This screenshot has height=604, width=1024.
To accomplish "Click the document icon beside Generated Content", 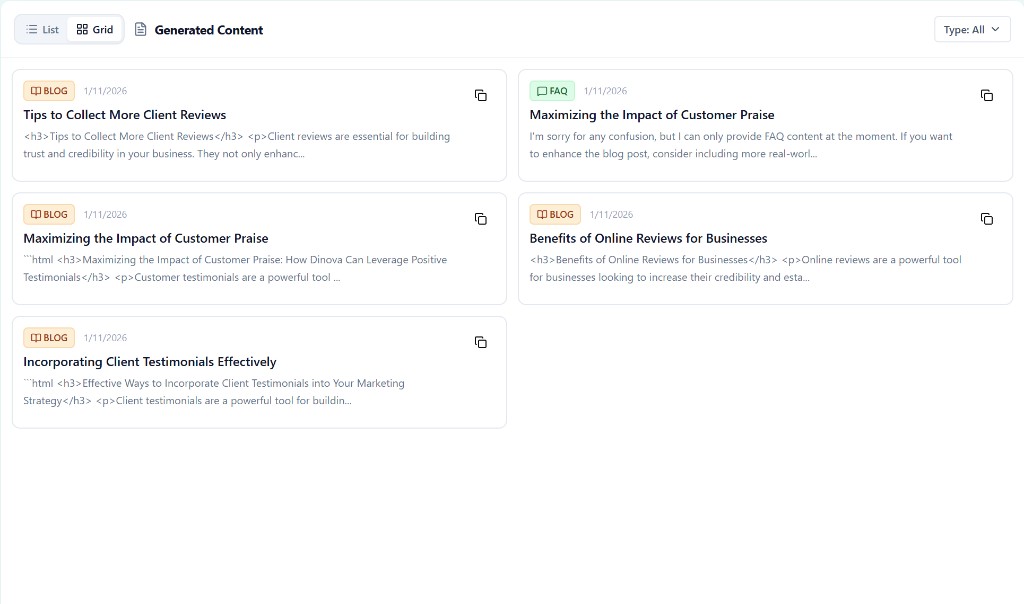I will (x=140, y=29).
